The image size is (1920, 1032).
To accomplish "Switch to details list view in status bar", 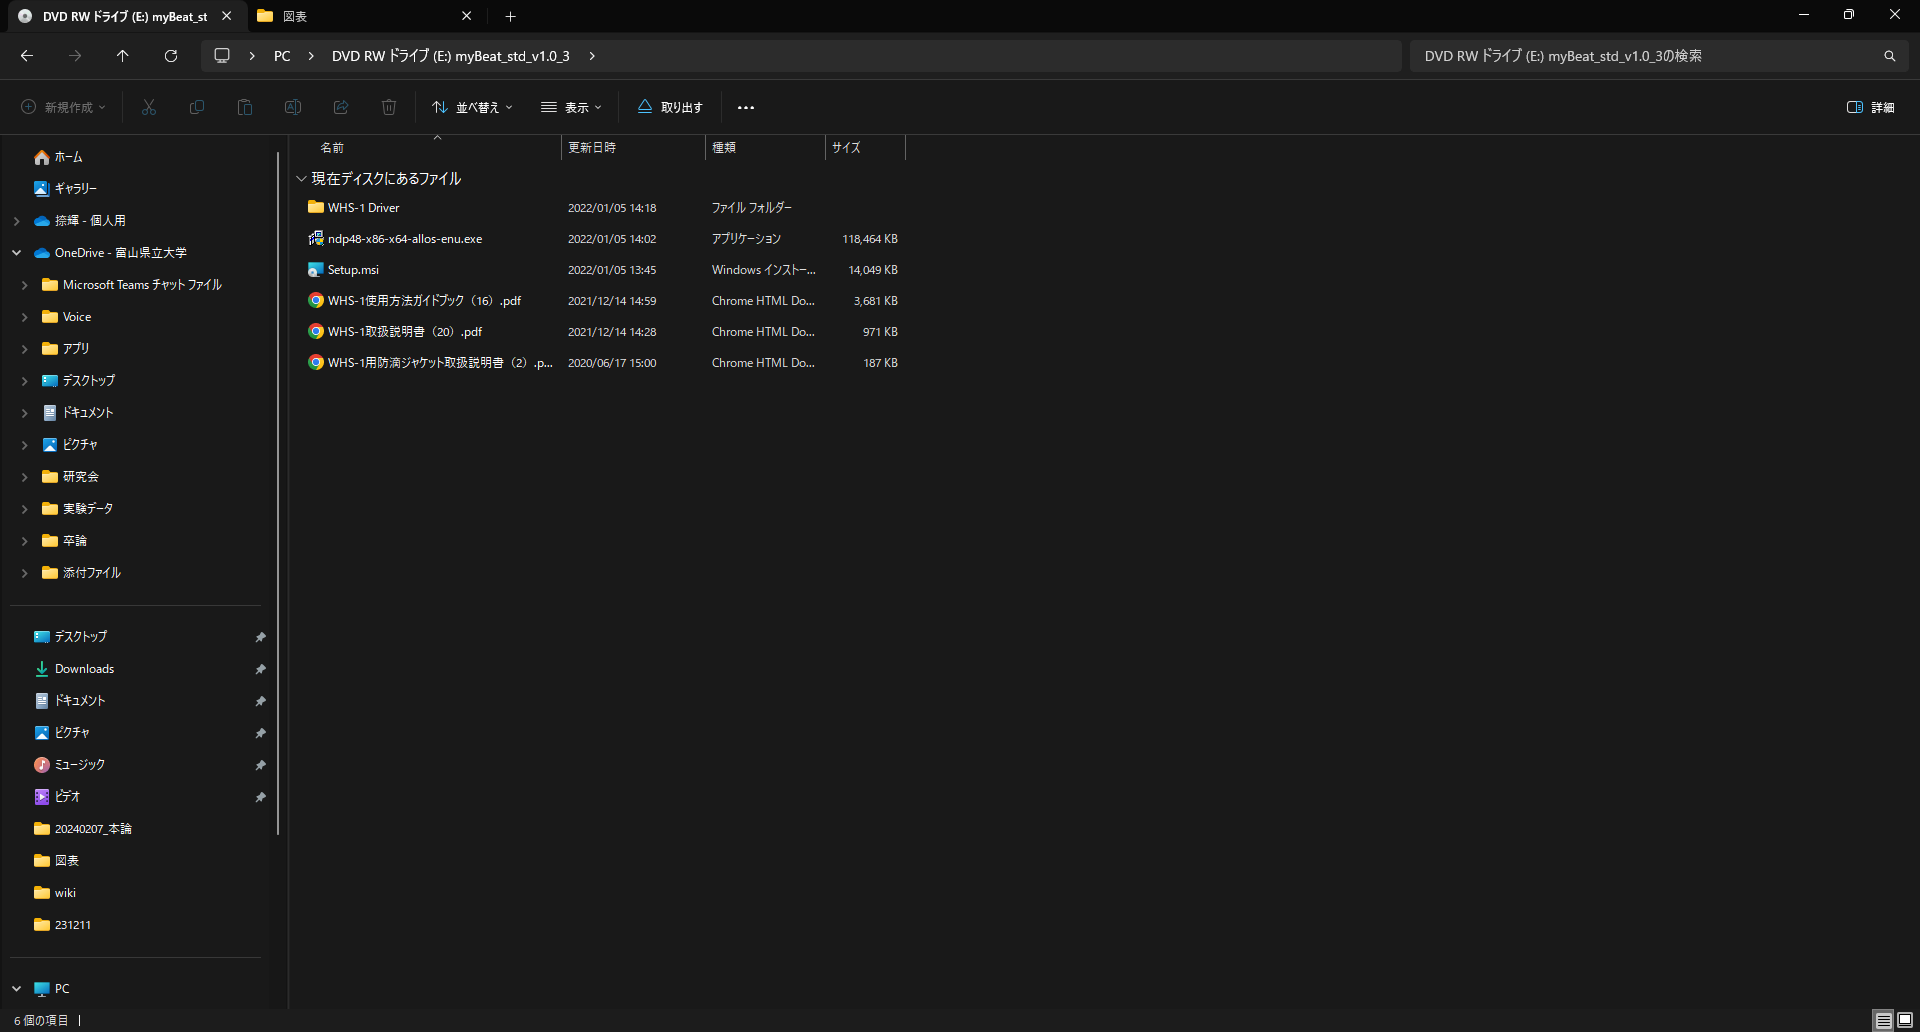I will 1883,1020.
